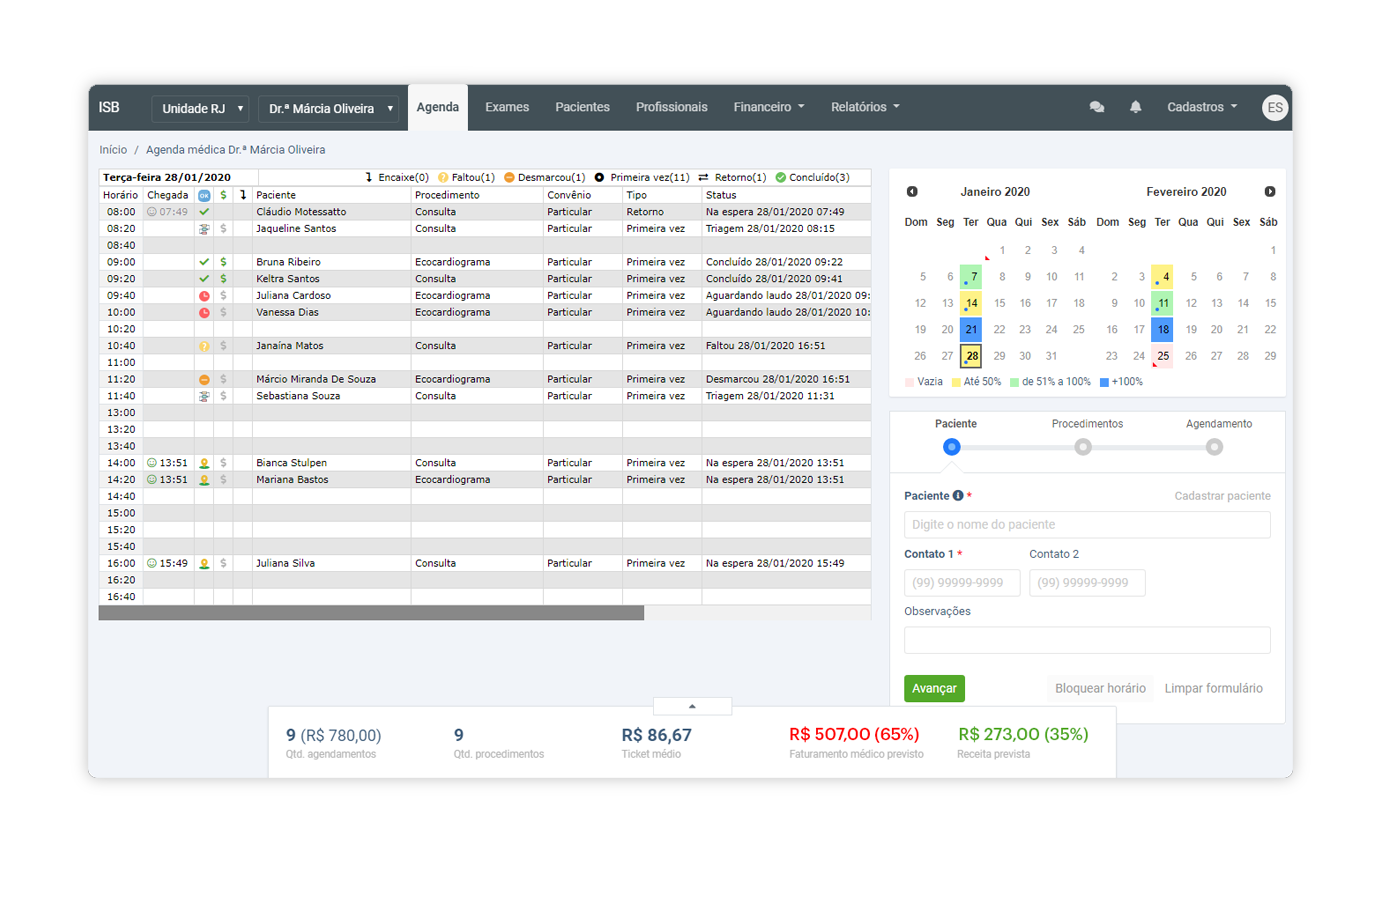This screenshot has height=902, width=1393.
Task: Click the blue OK status column header
Action: pyautogui.click(x=204, y=195)
